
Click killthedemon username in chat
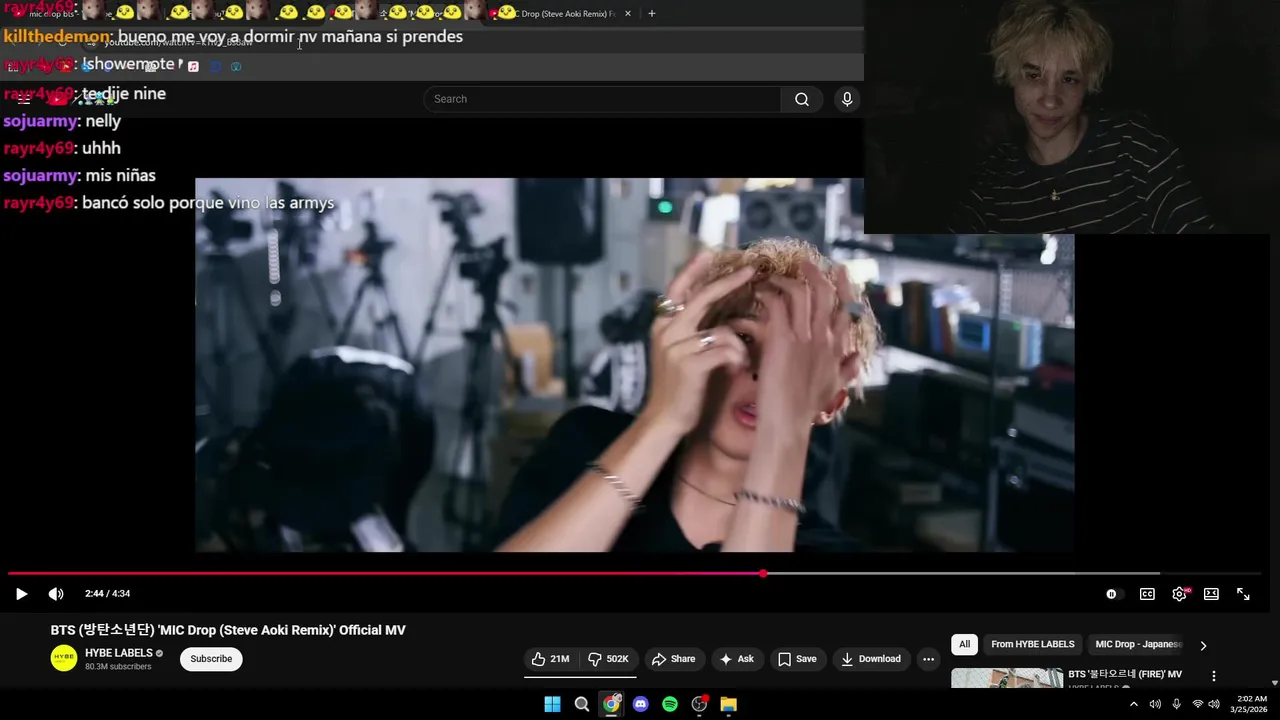56,37
